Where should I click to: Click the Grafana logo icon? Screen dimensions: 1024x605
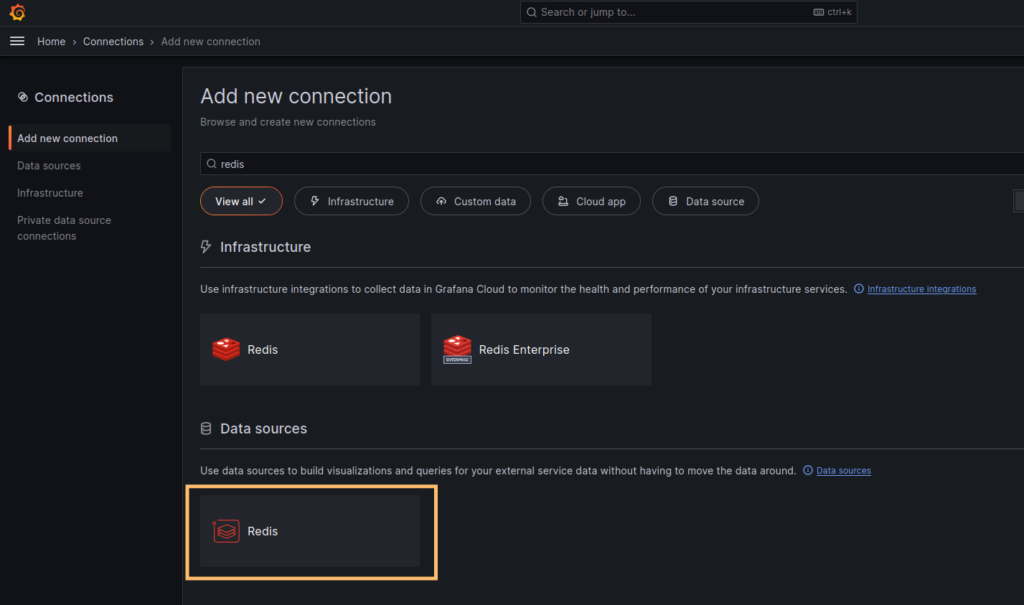pyautogui.click(x=17, y=12)
